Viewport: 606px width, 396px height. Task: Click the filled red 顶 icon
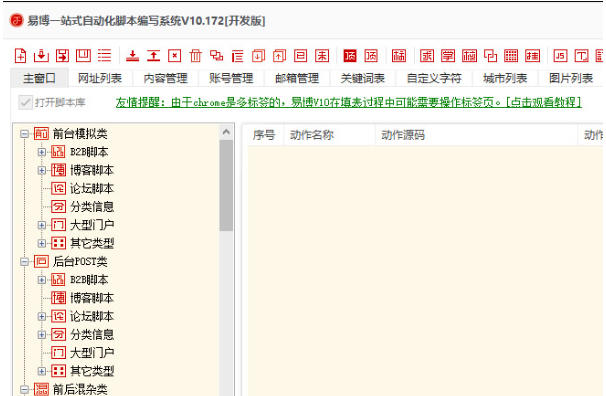click(350, 56)
